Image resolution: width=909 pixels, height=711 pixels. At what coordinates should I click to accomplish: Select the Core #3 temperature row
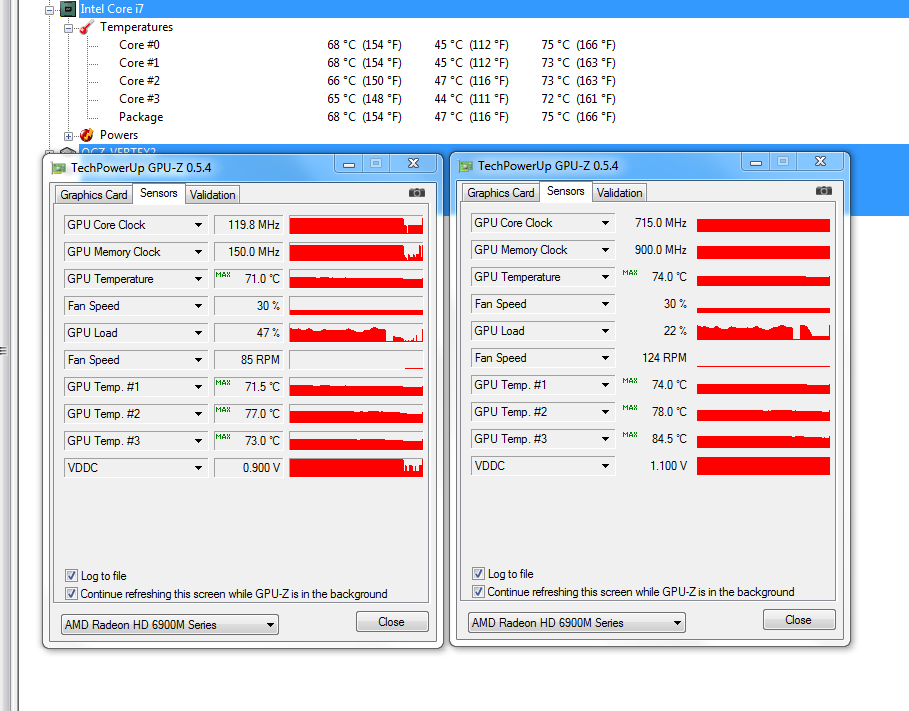click(368, 99)
